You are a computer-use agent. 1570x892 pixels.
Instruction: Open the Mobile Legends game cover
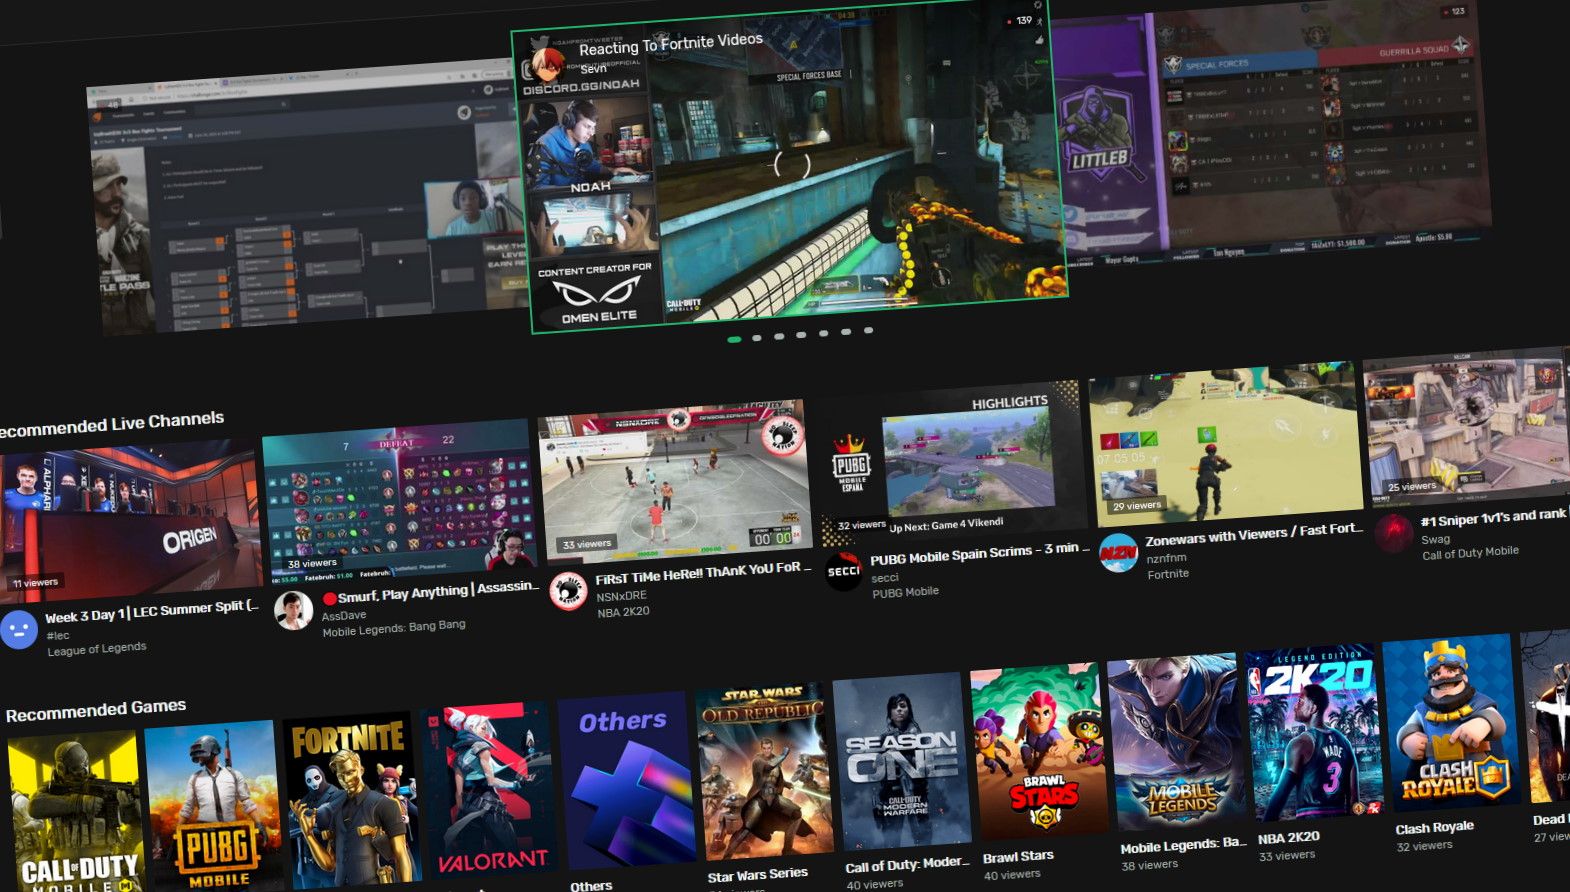click(x=1178, y=741)
